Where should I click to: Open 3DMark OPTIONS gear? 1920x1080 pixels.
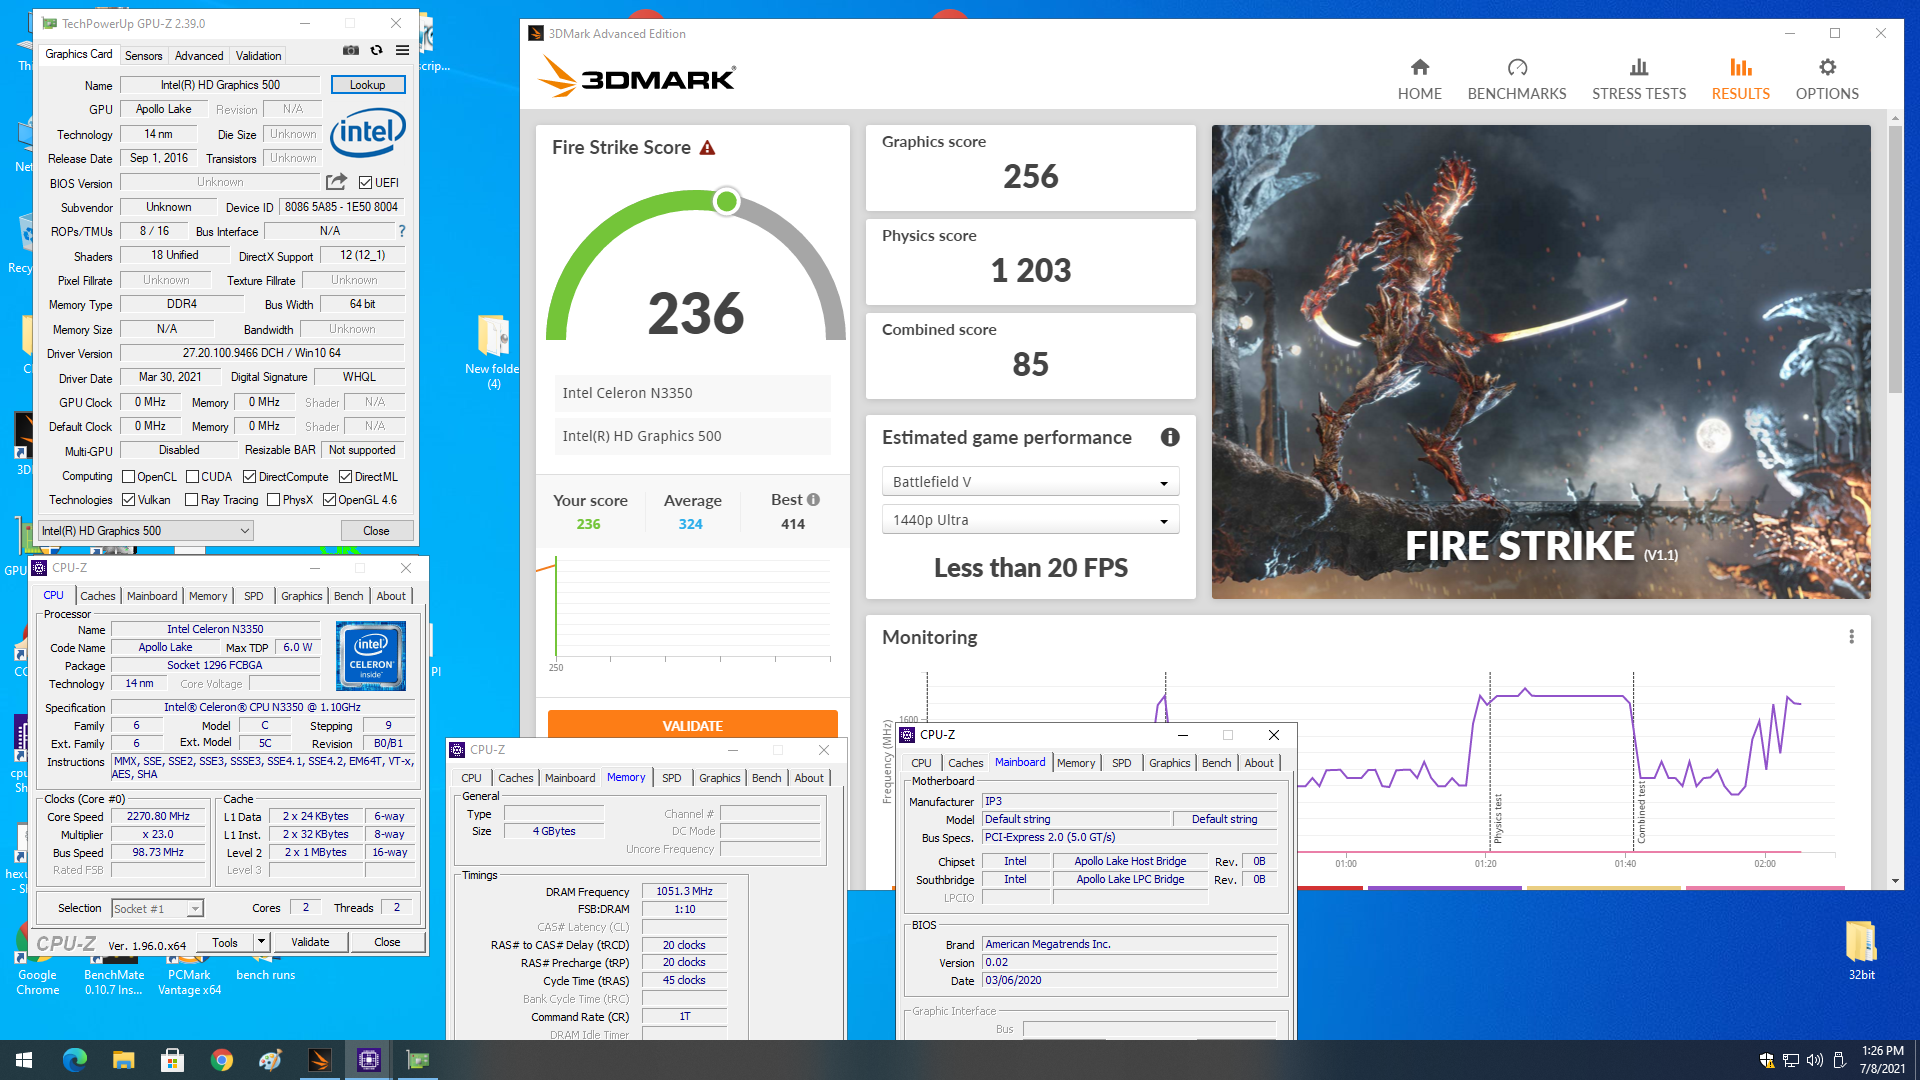point(1827,79)
